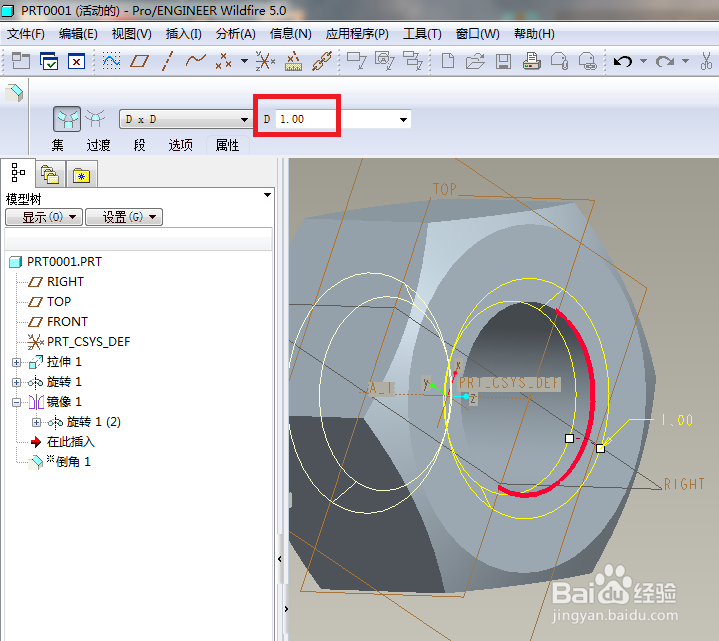
Task: Switch to the folder browser navigator tab
Action: click(50, 174)
